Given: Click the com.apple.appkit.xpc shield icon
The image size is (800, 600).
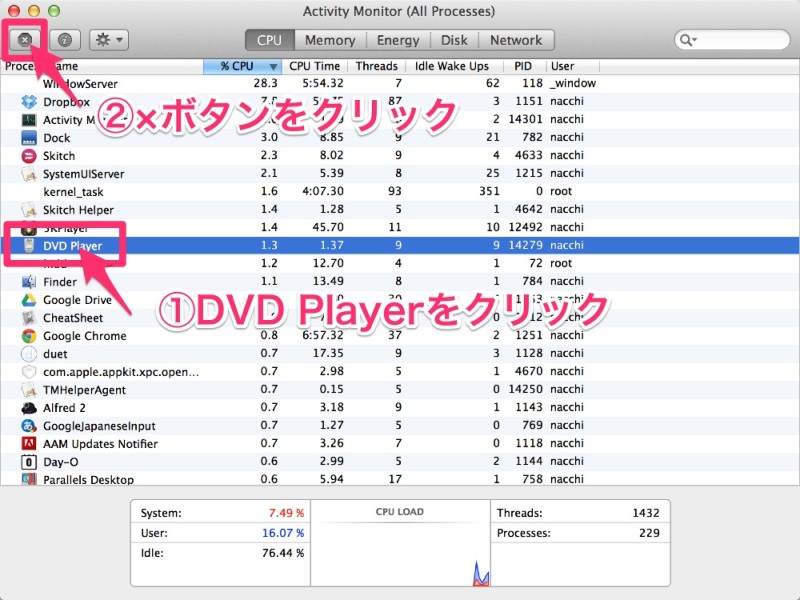Looking at the screenshot, I should pos(29,371).
